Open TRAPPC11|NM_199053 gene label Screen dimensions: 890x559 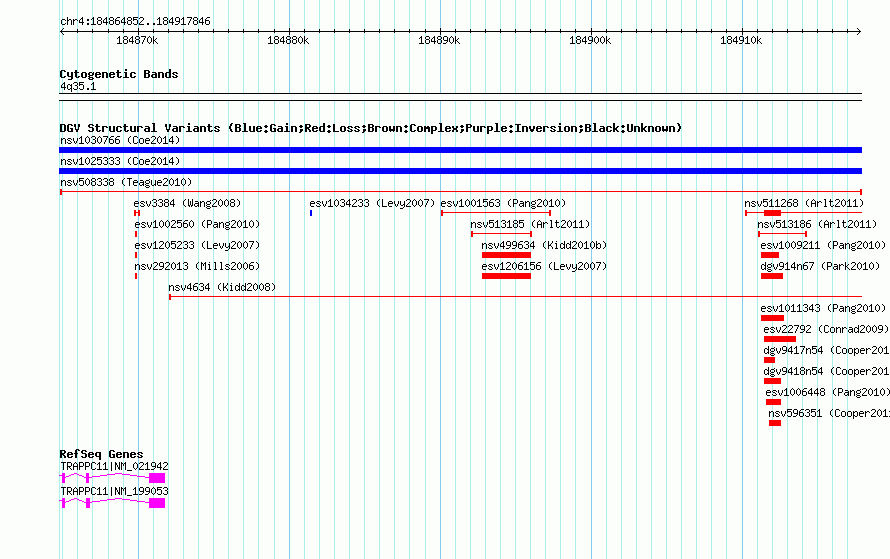(x=114, y=491)
